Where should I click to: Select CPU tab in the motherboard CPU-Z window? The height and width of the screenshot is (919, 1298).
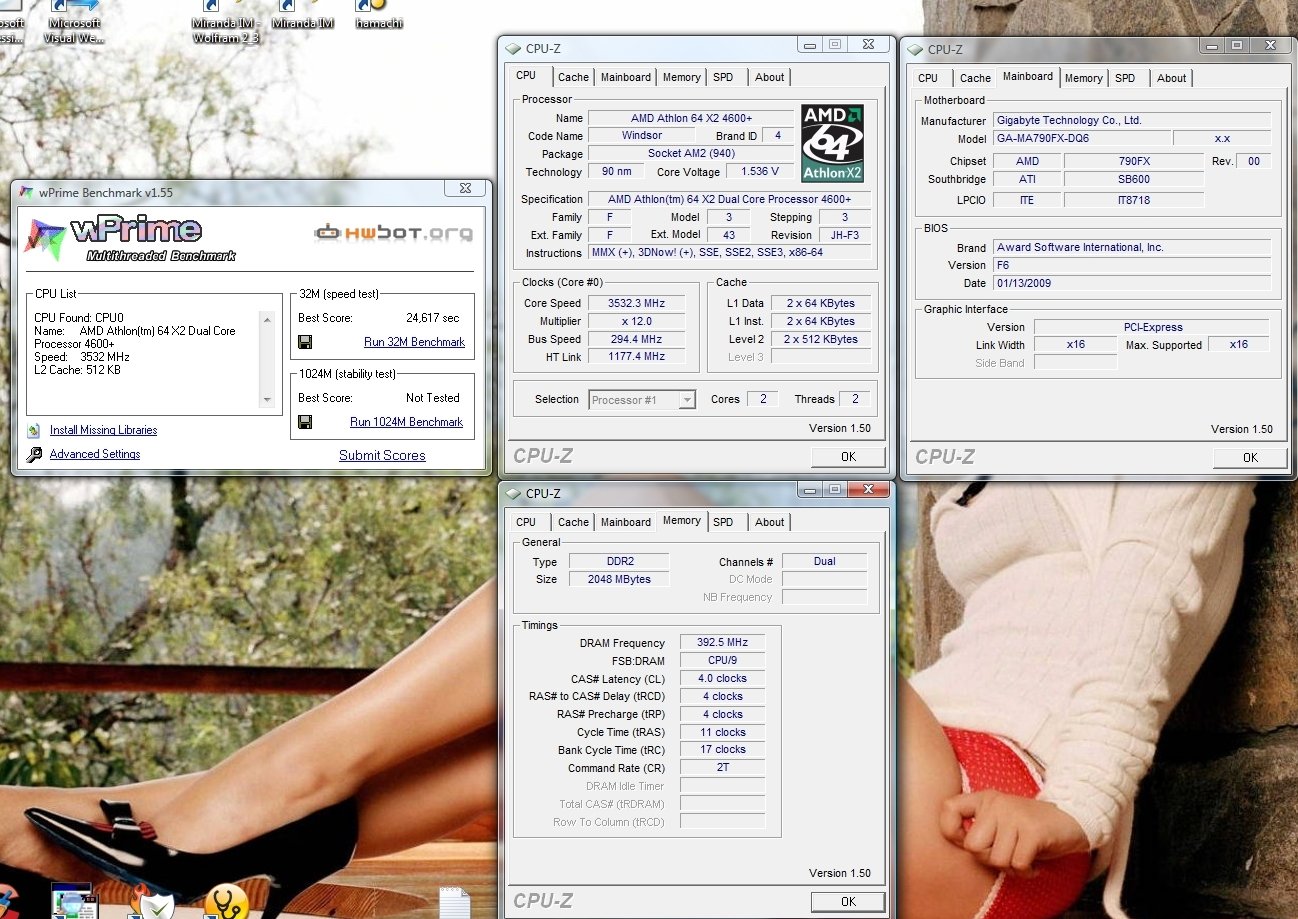[x=928, y=78]
